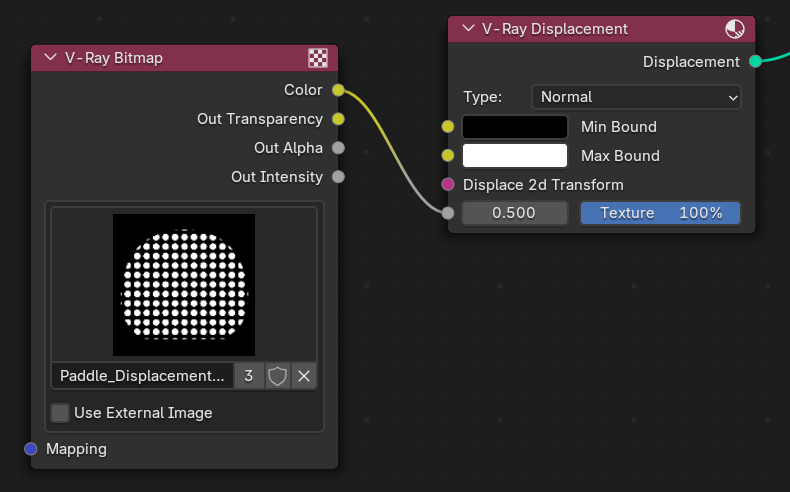790x492 pixels.
Task: Click the blue Mapping input socket
Action: (31, 449)
